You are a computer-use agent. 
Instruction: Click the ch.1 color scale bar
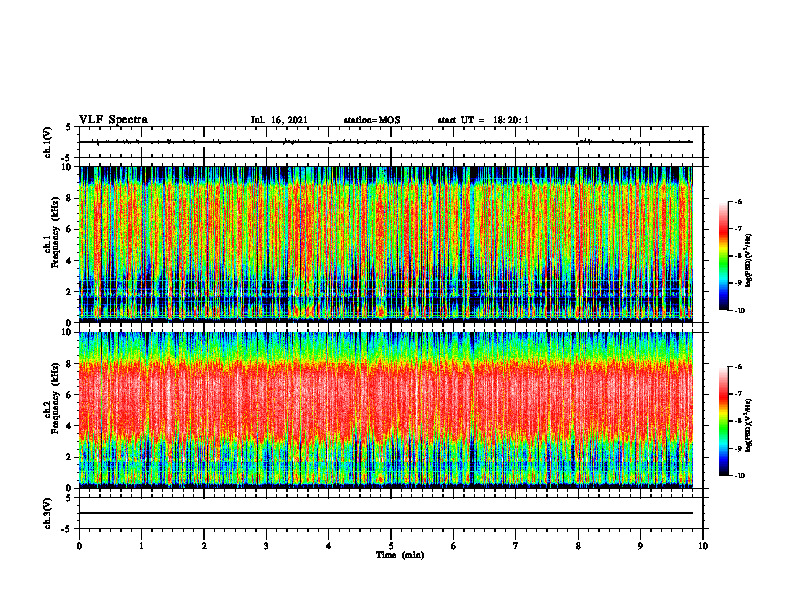point(723,256)
